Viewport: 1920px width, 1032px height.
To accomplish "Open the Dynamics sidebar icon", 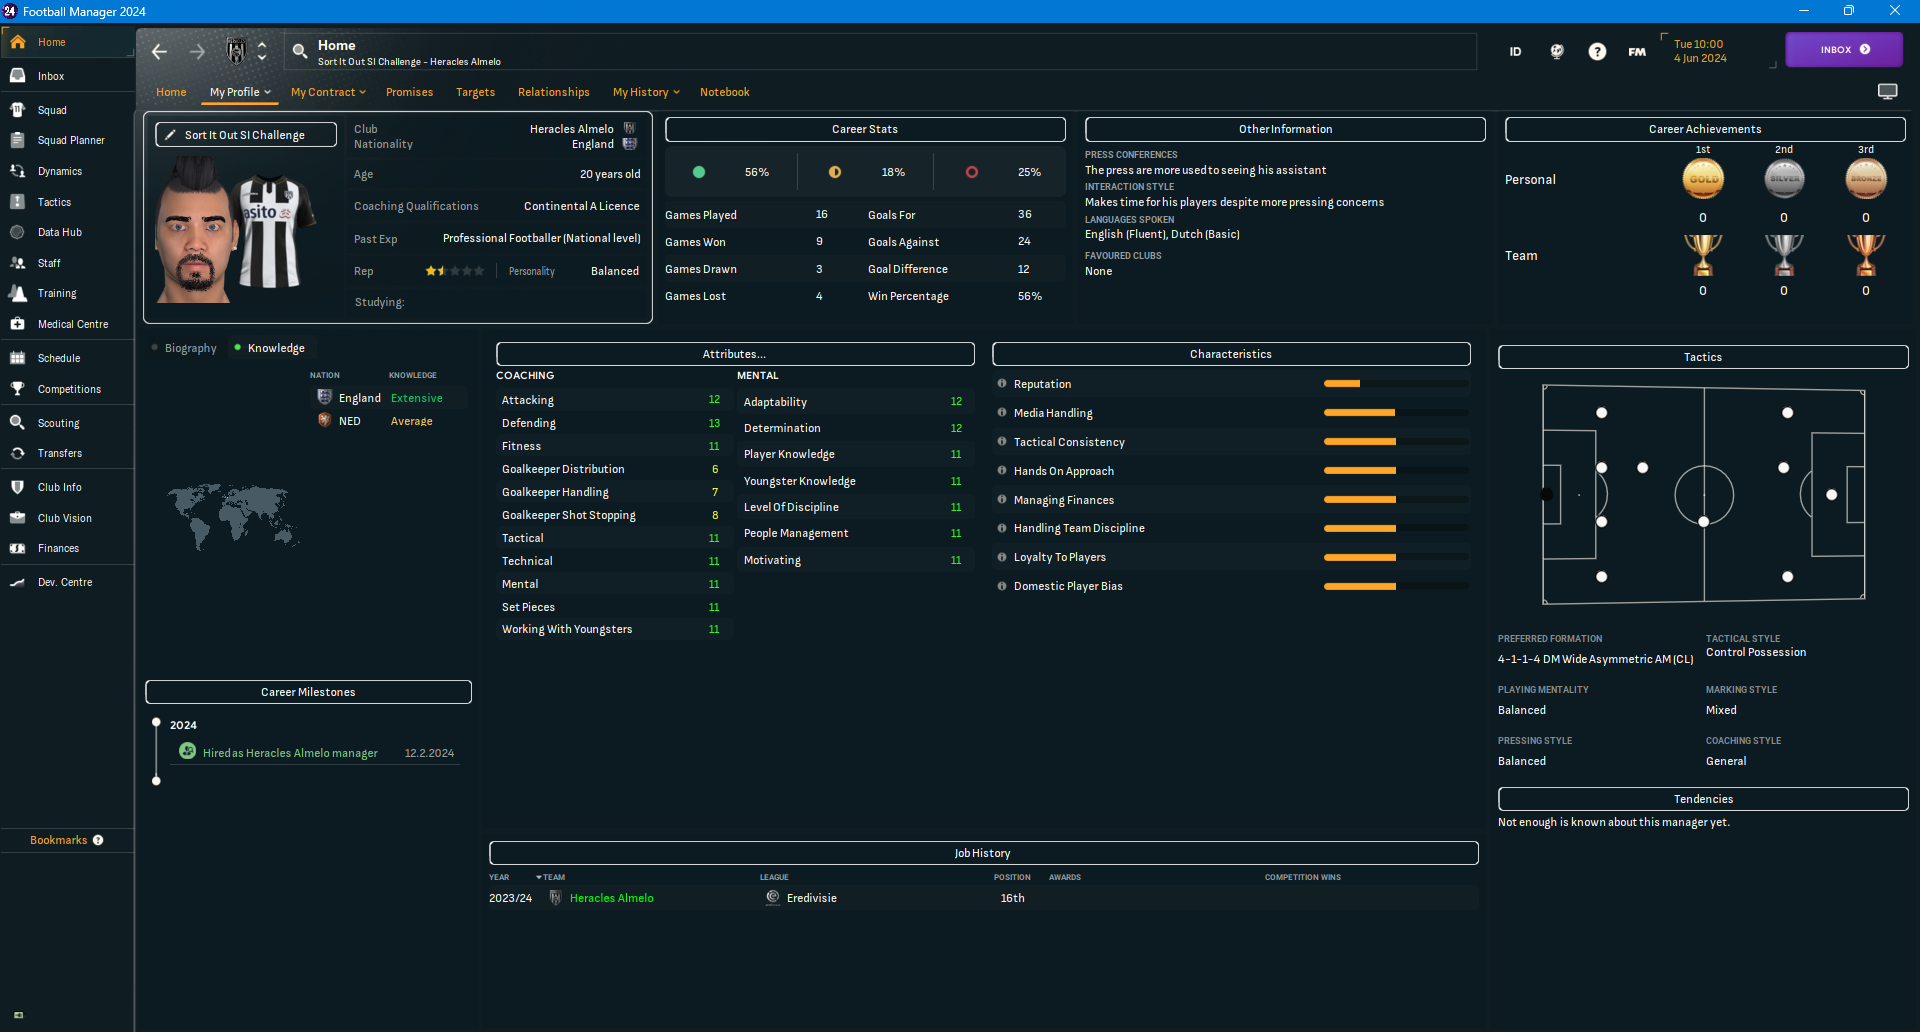I will (18, 171).
